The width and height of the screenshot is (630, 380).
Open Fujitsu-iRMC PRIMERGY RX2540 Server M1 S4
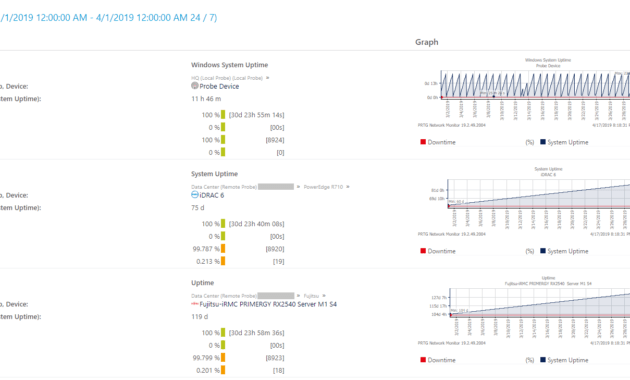click(x=268, y=304)
